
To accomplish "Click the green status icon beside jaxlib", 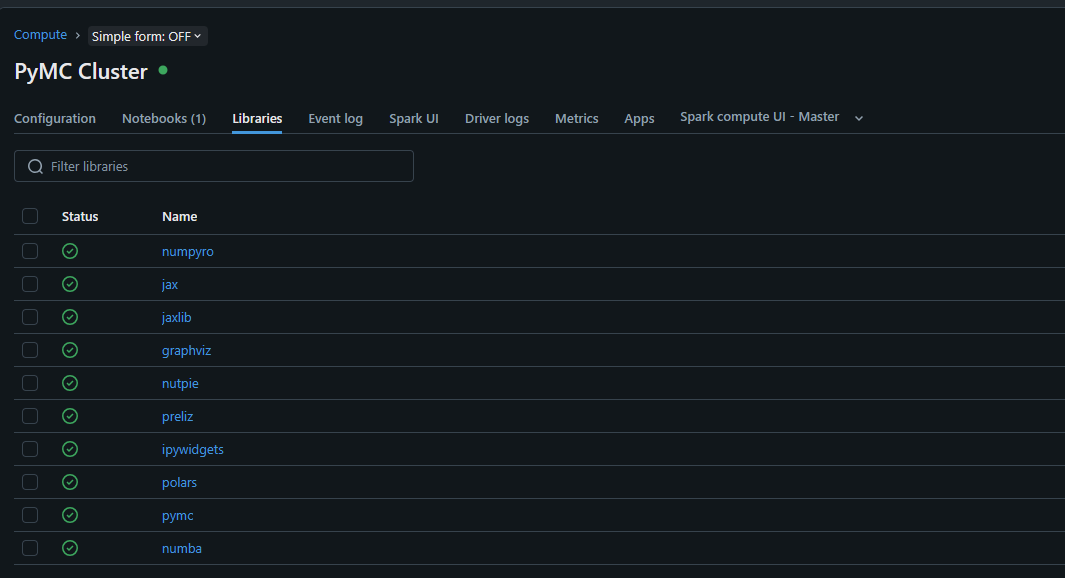I will coord(70,317).
